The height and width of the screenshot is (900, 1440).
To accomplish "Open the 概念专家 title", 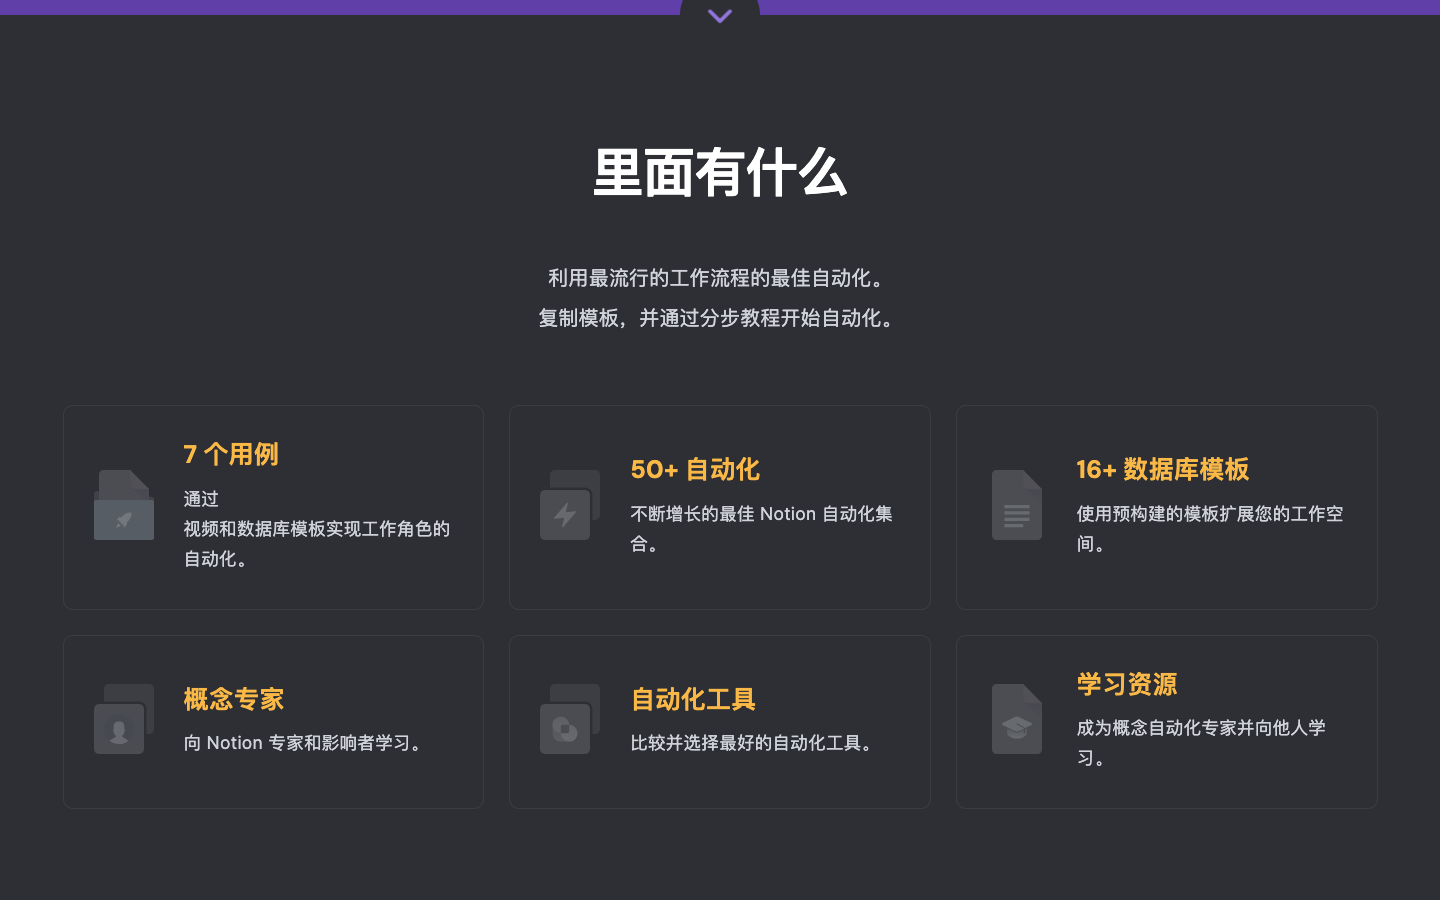I will [234, 699].
